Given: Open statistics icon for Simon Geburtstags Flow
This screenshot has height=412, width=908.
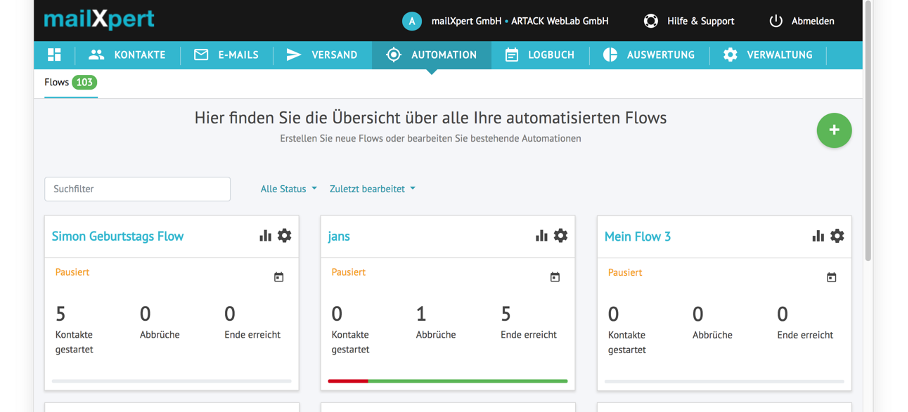Looking at the screenshot, I should (265, 236).
